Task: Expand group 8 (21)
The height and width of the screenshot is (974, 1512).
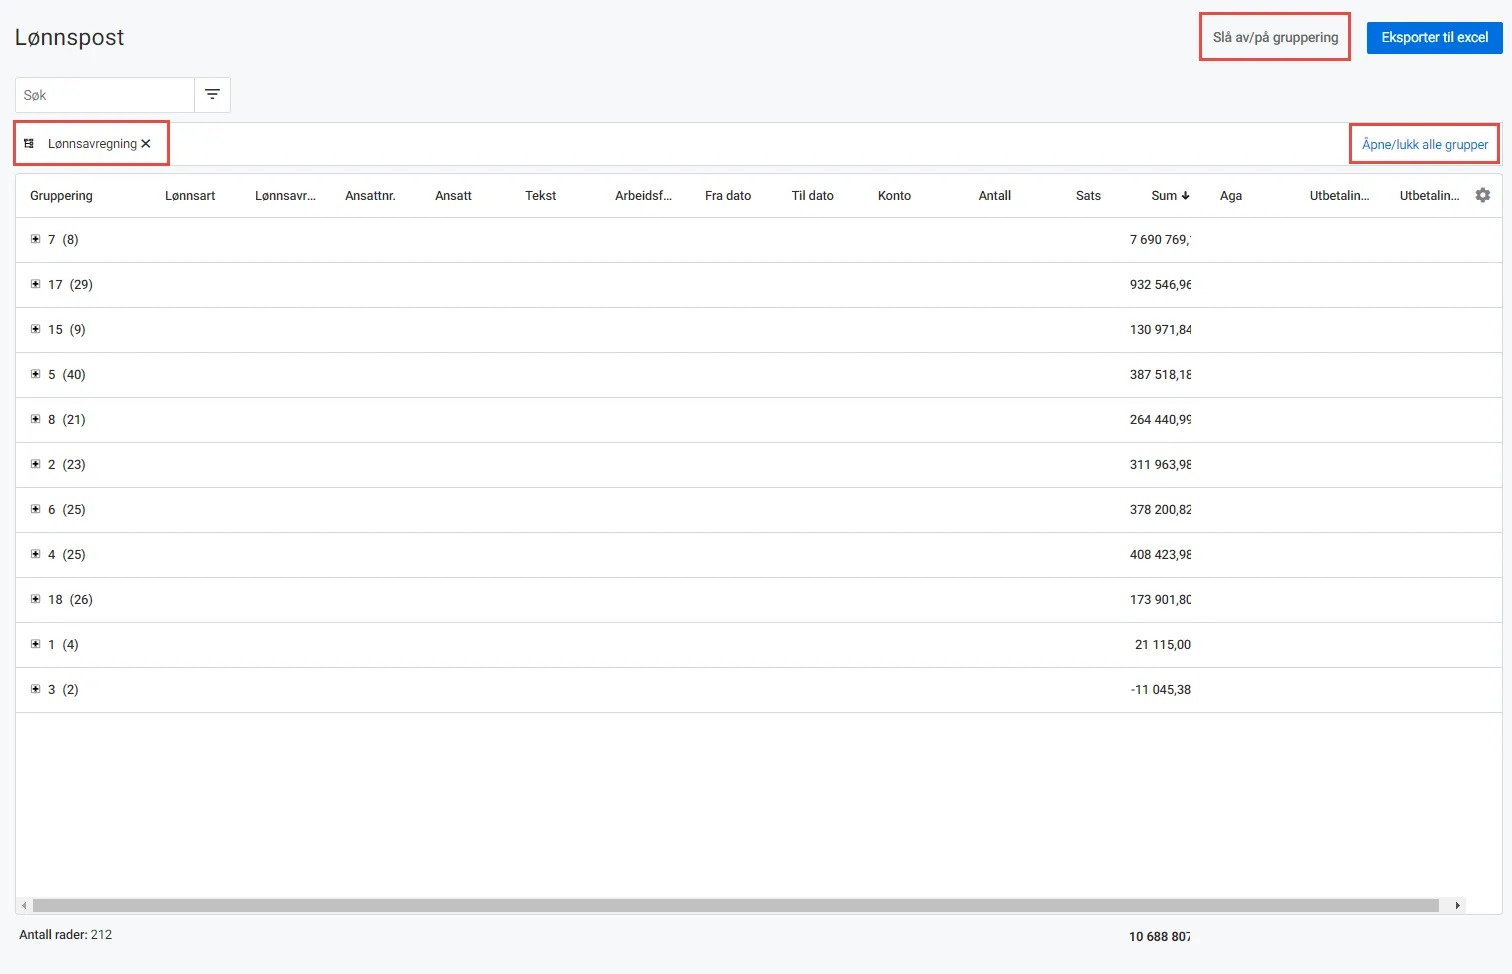Action: point(35,419)
